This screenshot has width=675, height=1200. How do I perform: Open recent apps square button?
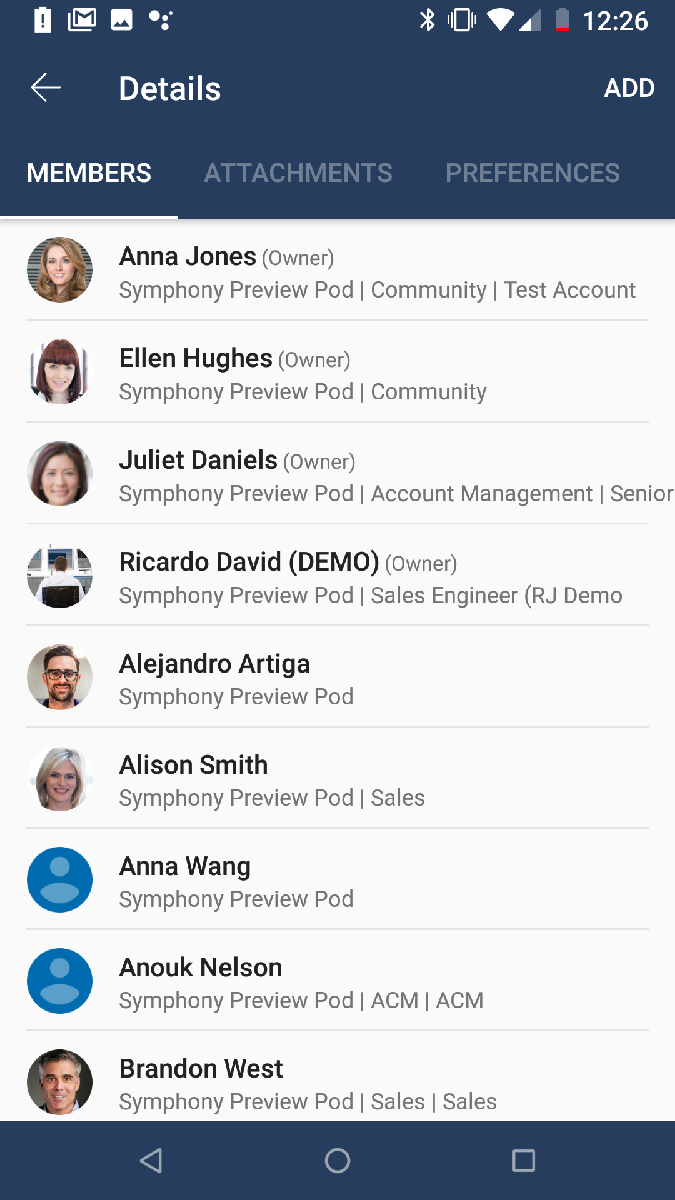(x=523, y=1160)
